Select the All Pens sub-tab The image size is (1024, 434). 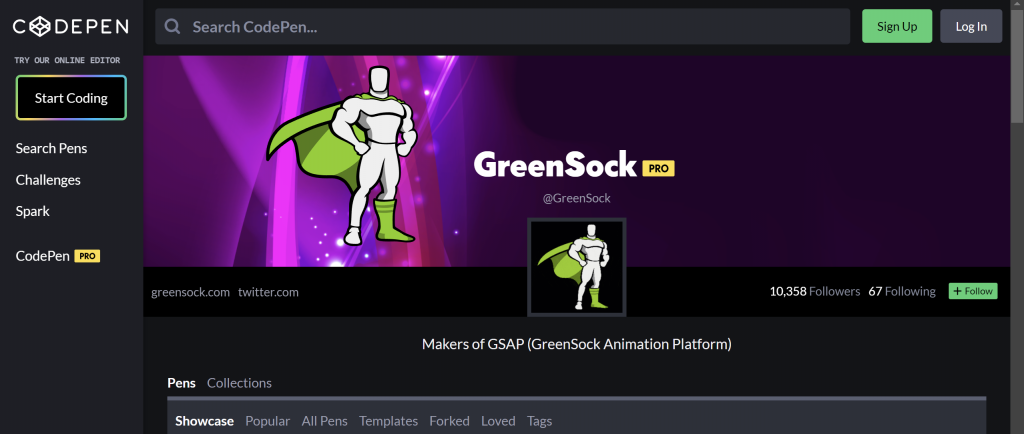(325, 421)
